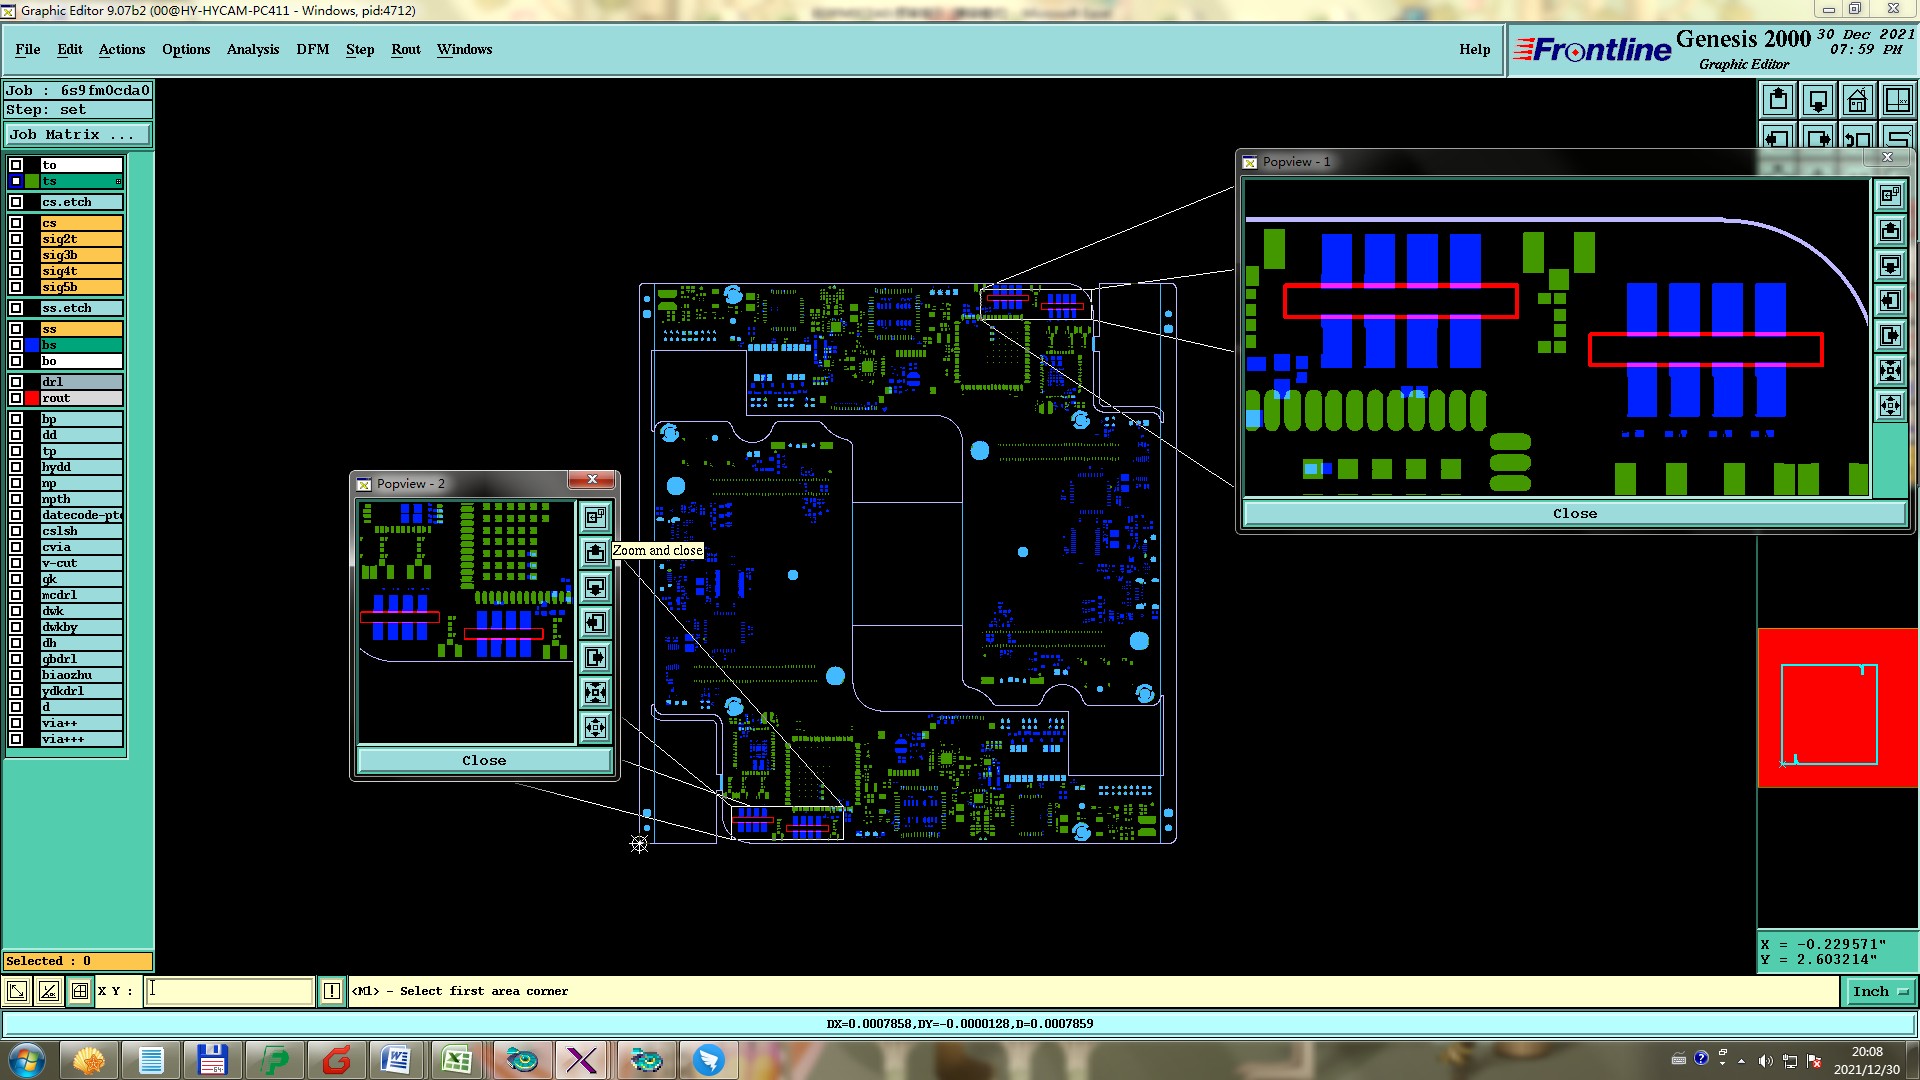Toggle checkbox for the rout layer

click(x=16, y=398)
